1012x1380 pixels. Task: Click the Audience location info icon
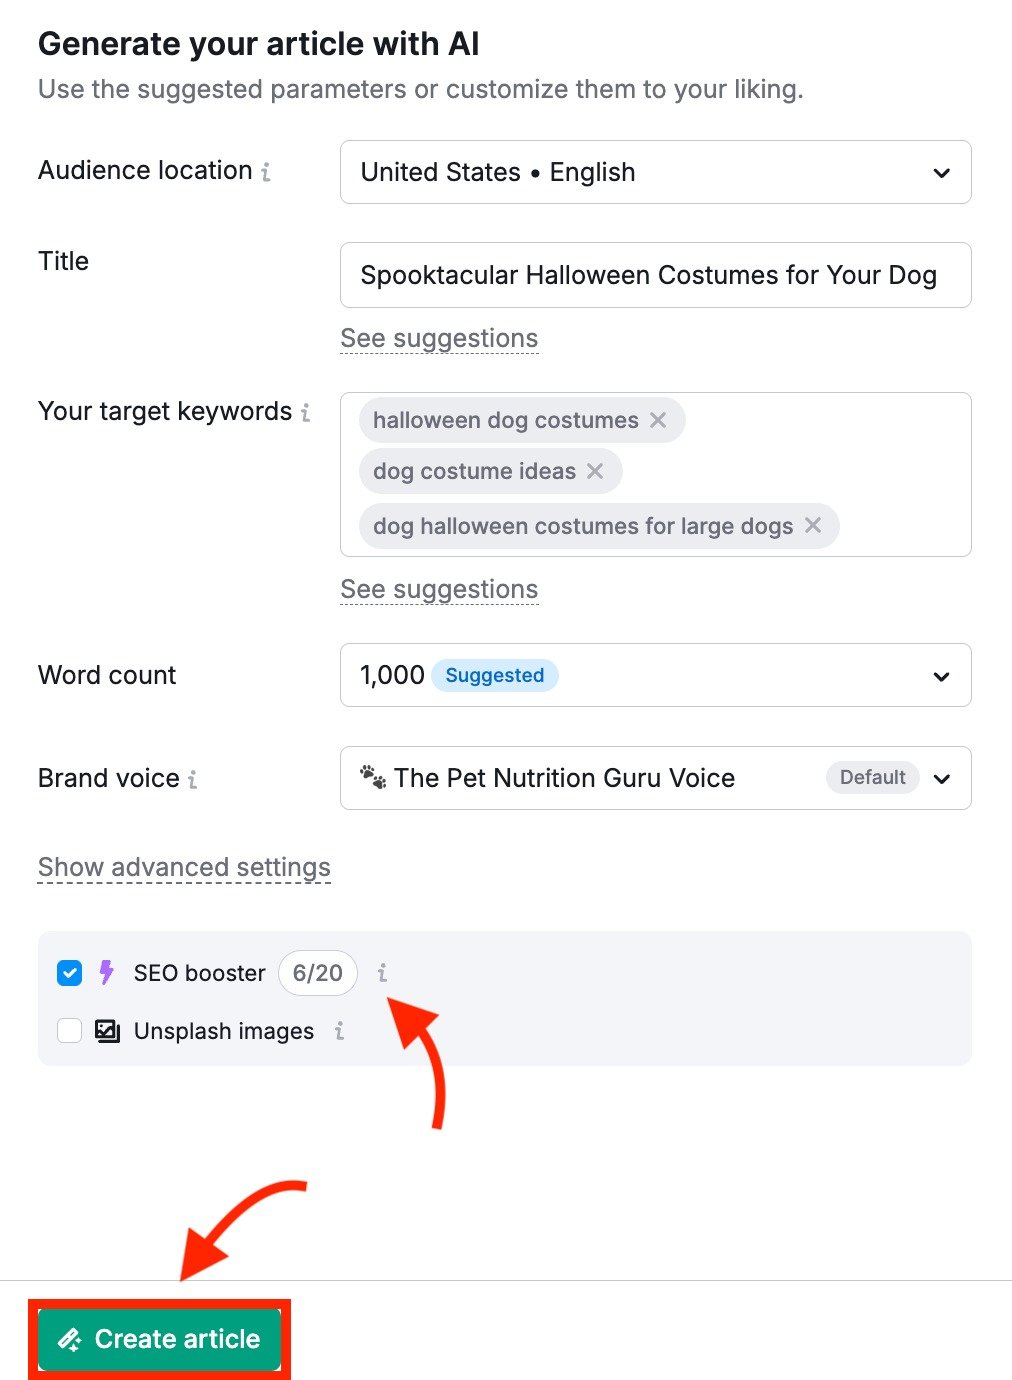pyautogui.click(x=265, y=171)
